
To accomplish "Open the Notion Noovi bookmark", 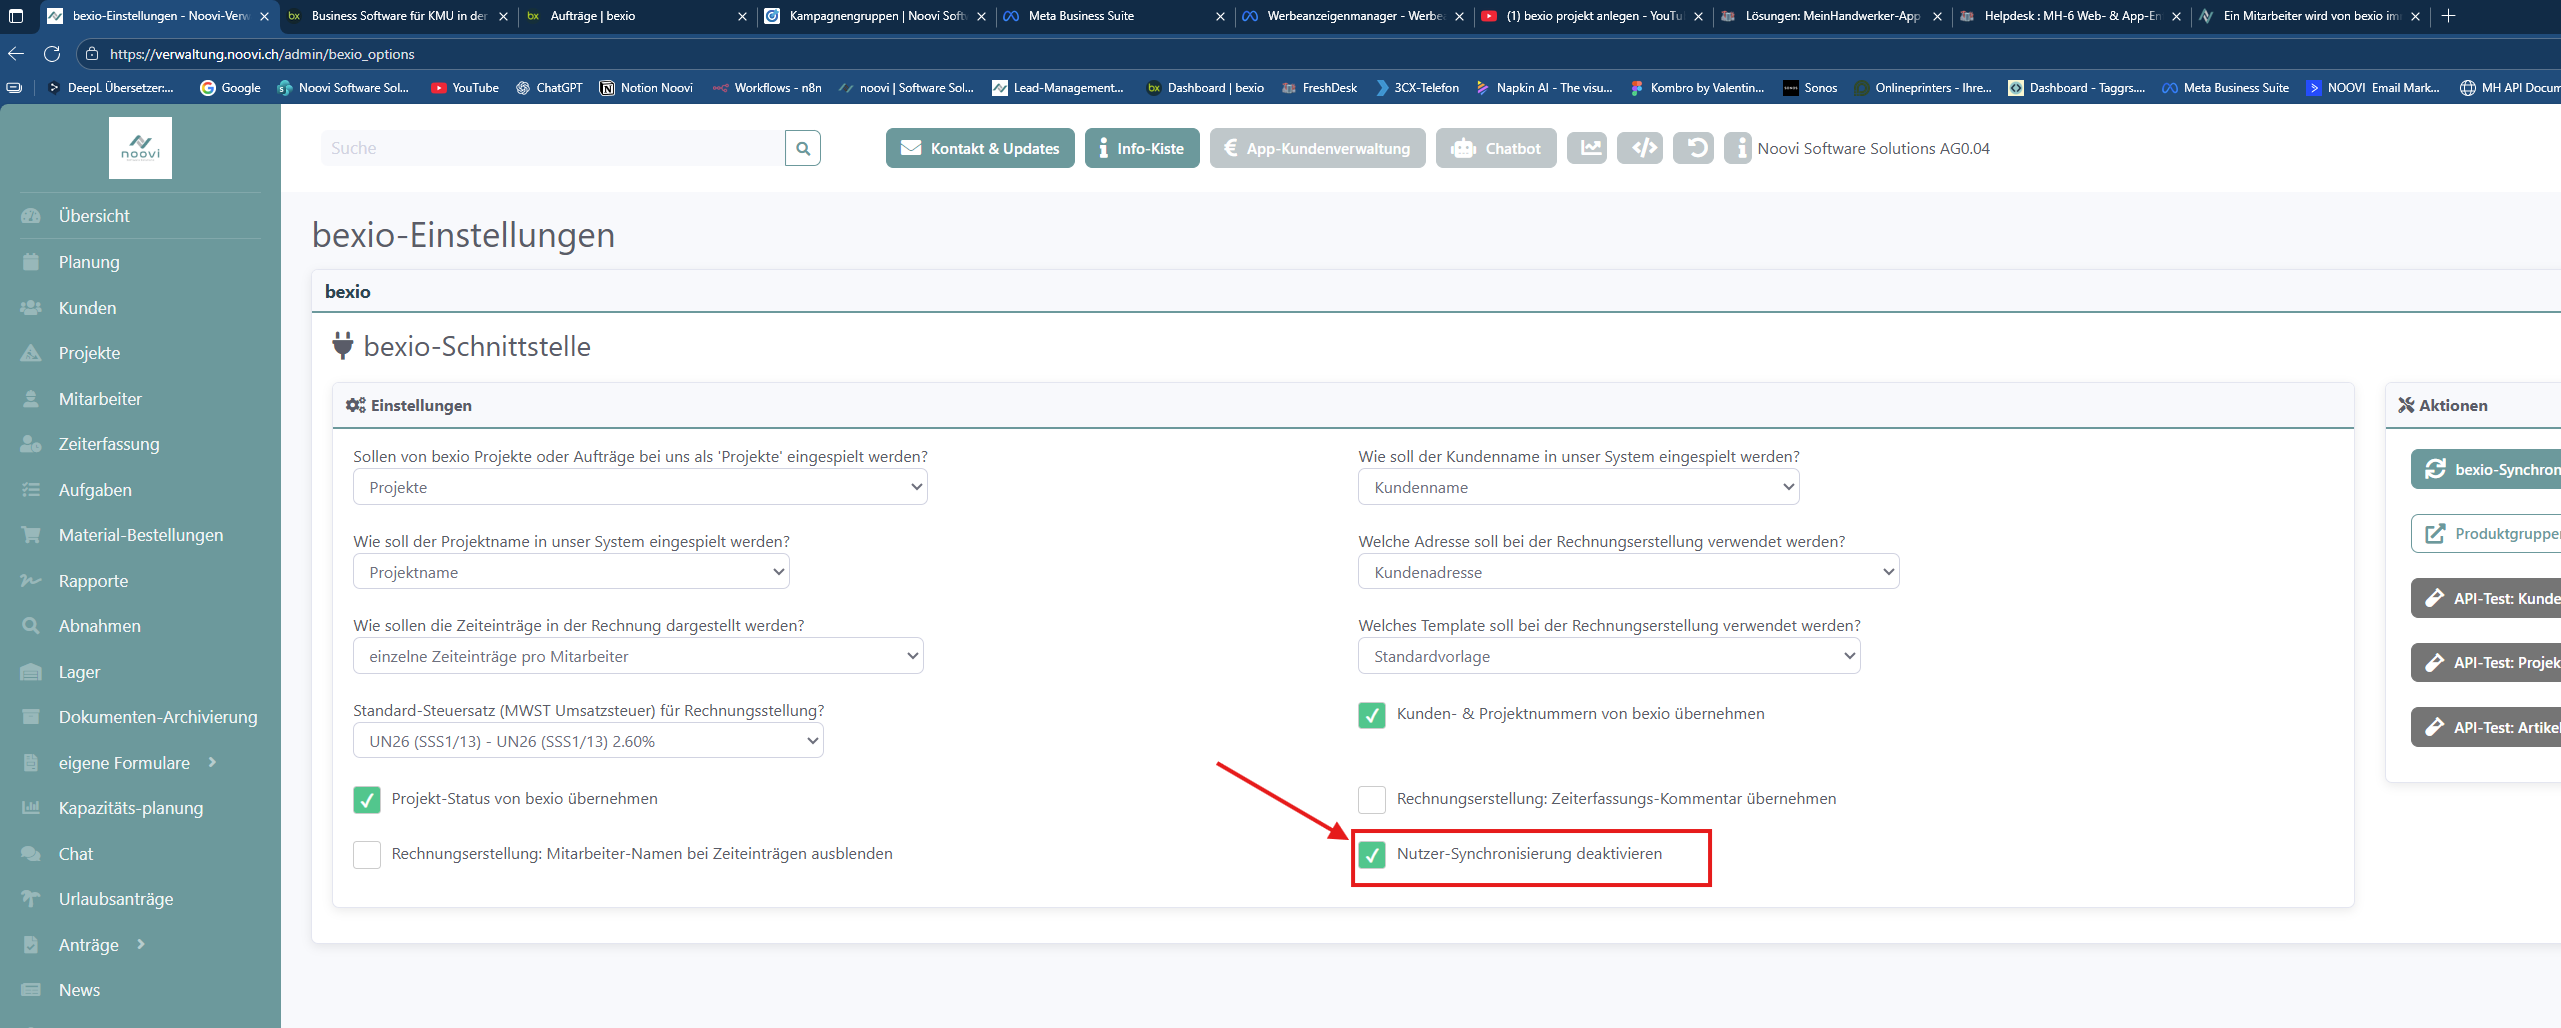I will coord(646,88).
